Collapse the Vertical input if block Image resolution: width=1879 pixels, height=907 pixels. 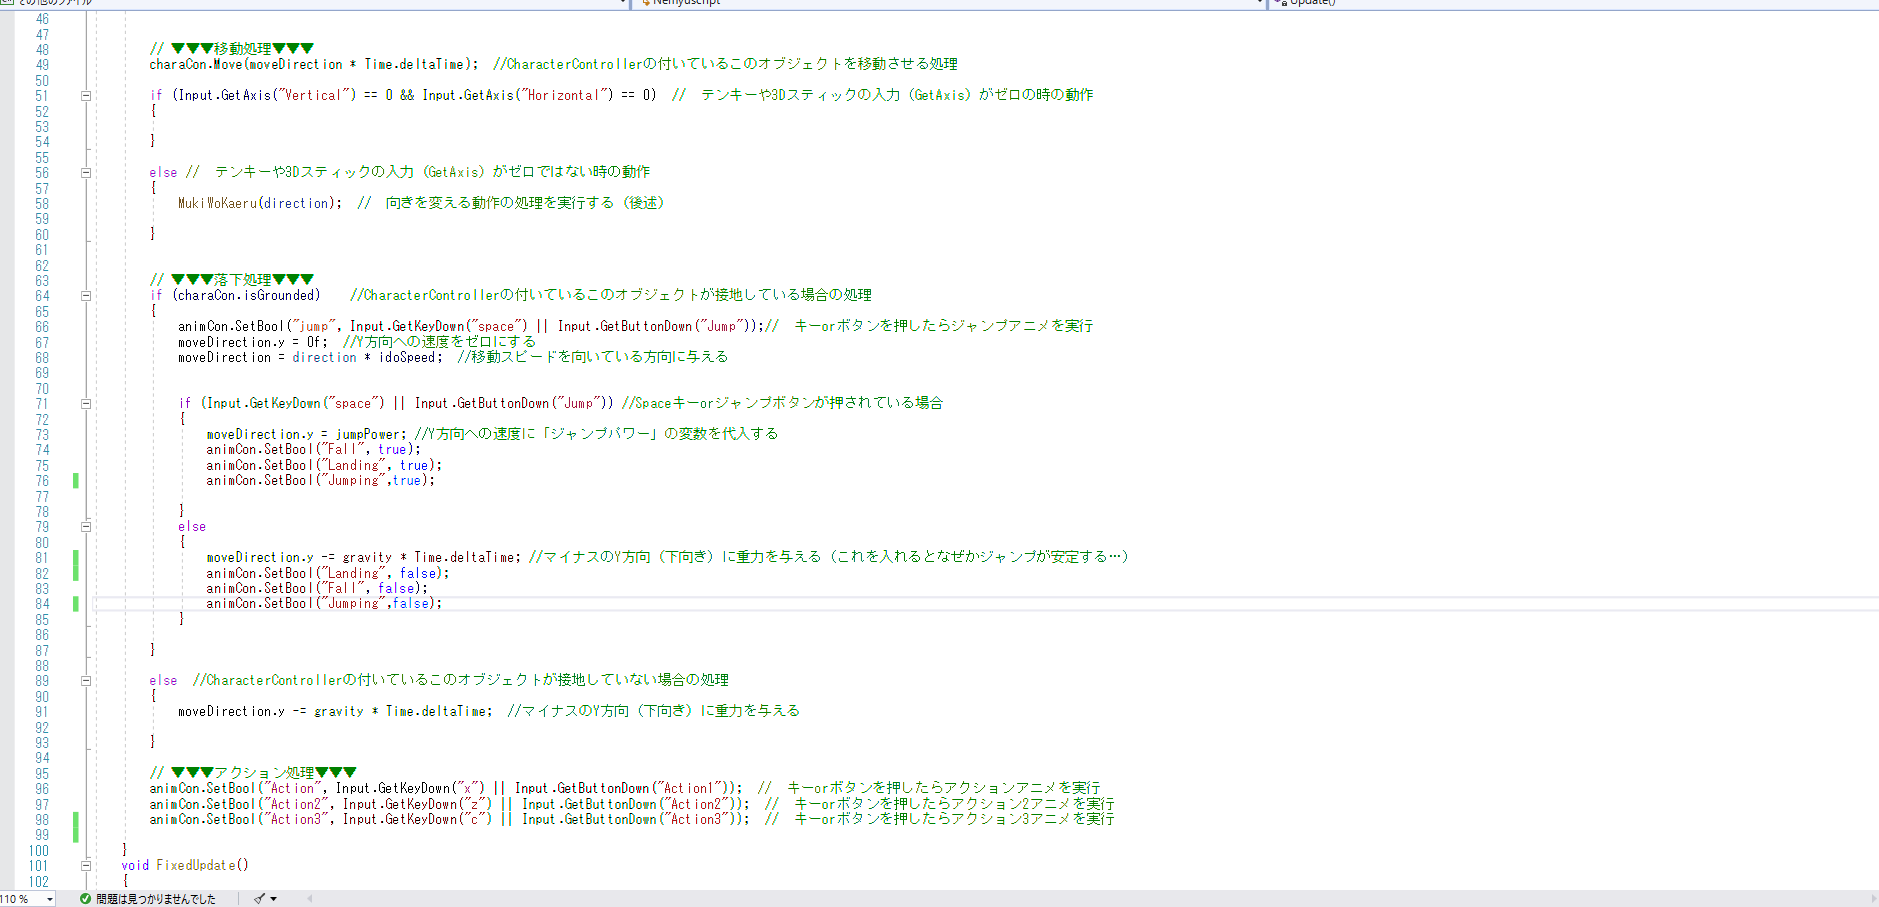86,95
